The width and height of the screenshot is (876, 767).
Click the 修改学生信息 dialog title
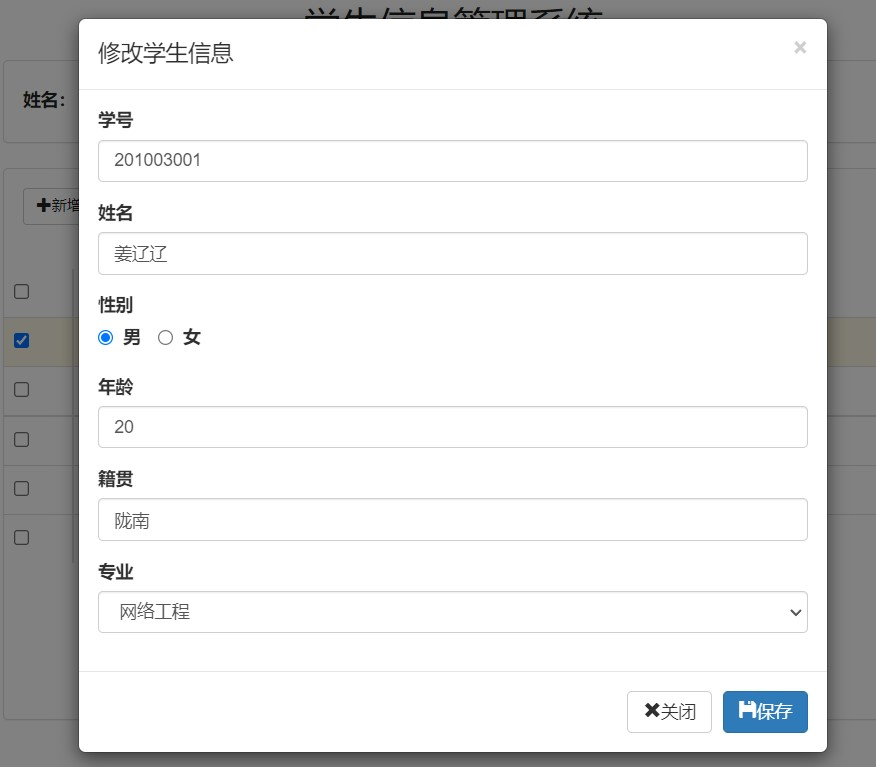click(166, 53)
